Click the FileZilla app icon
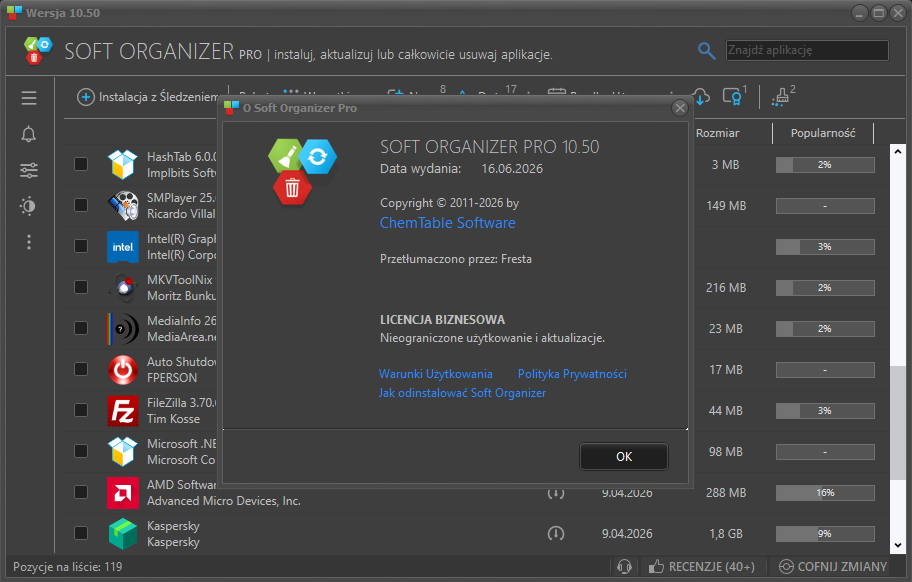Viewport: 912px width, 582px height. [123, 410]
